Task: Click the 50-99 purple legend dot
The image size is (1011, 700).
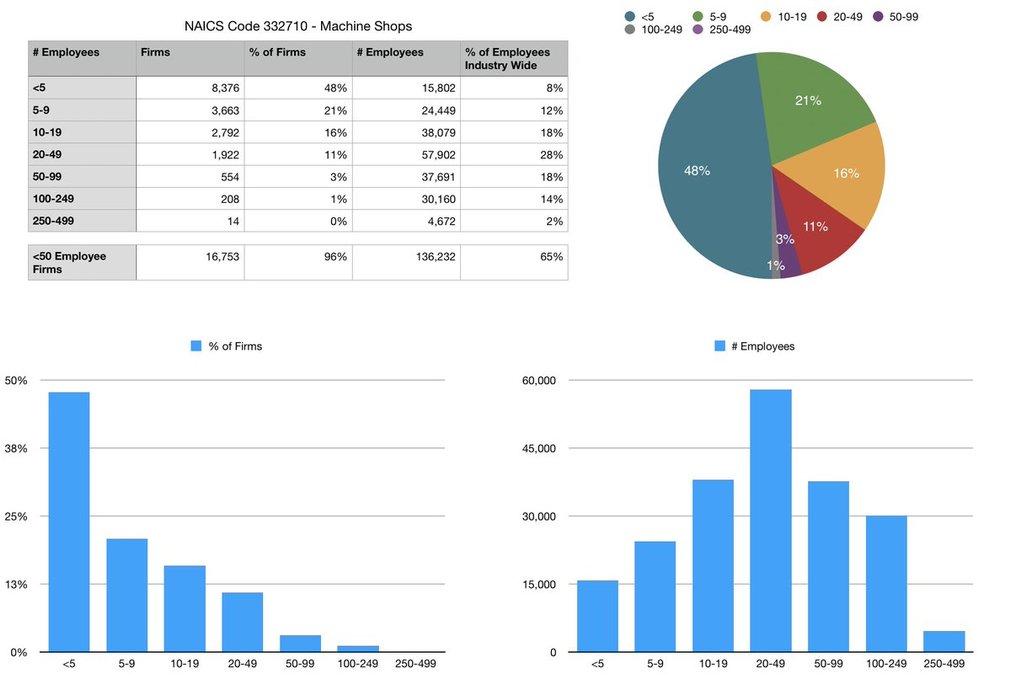Action: pos(878,17)
